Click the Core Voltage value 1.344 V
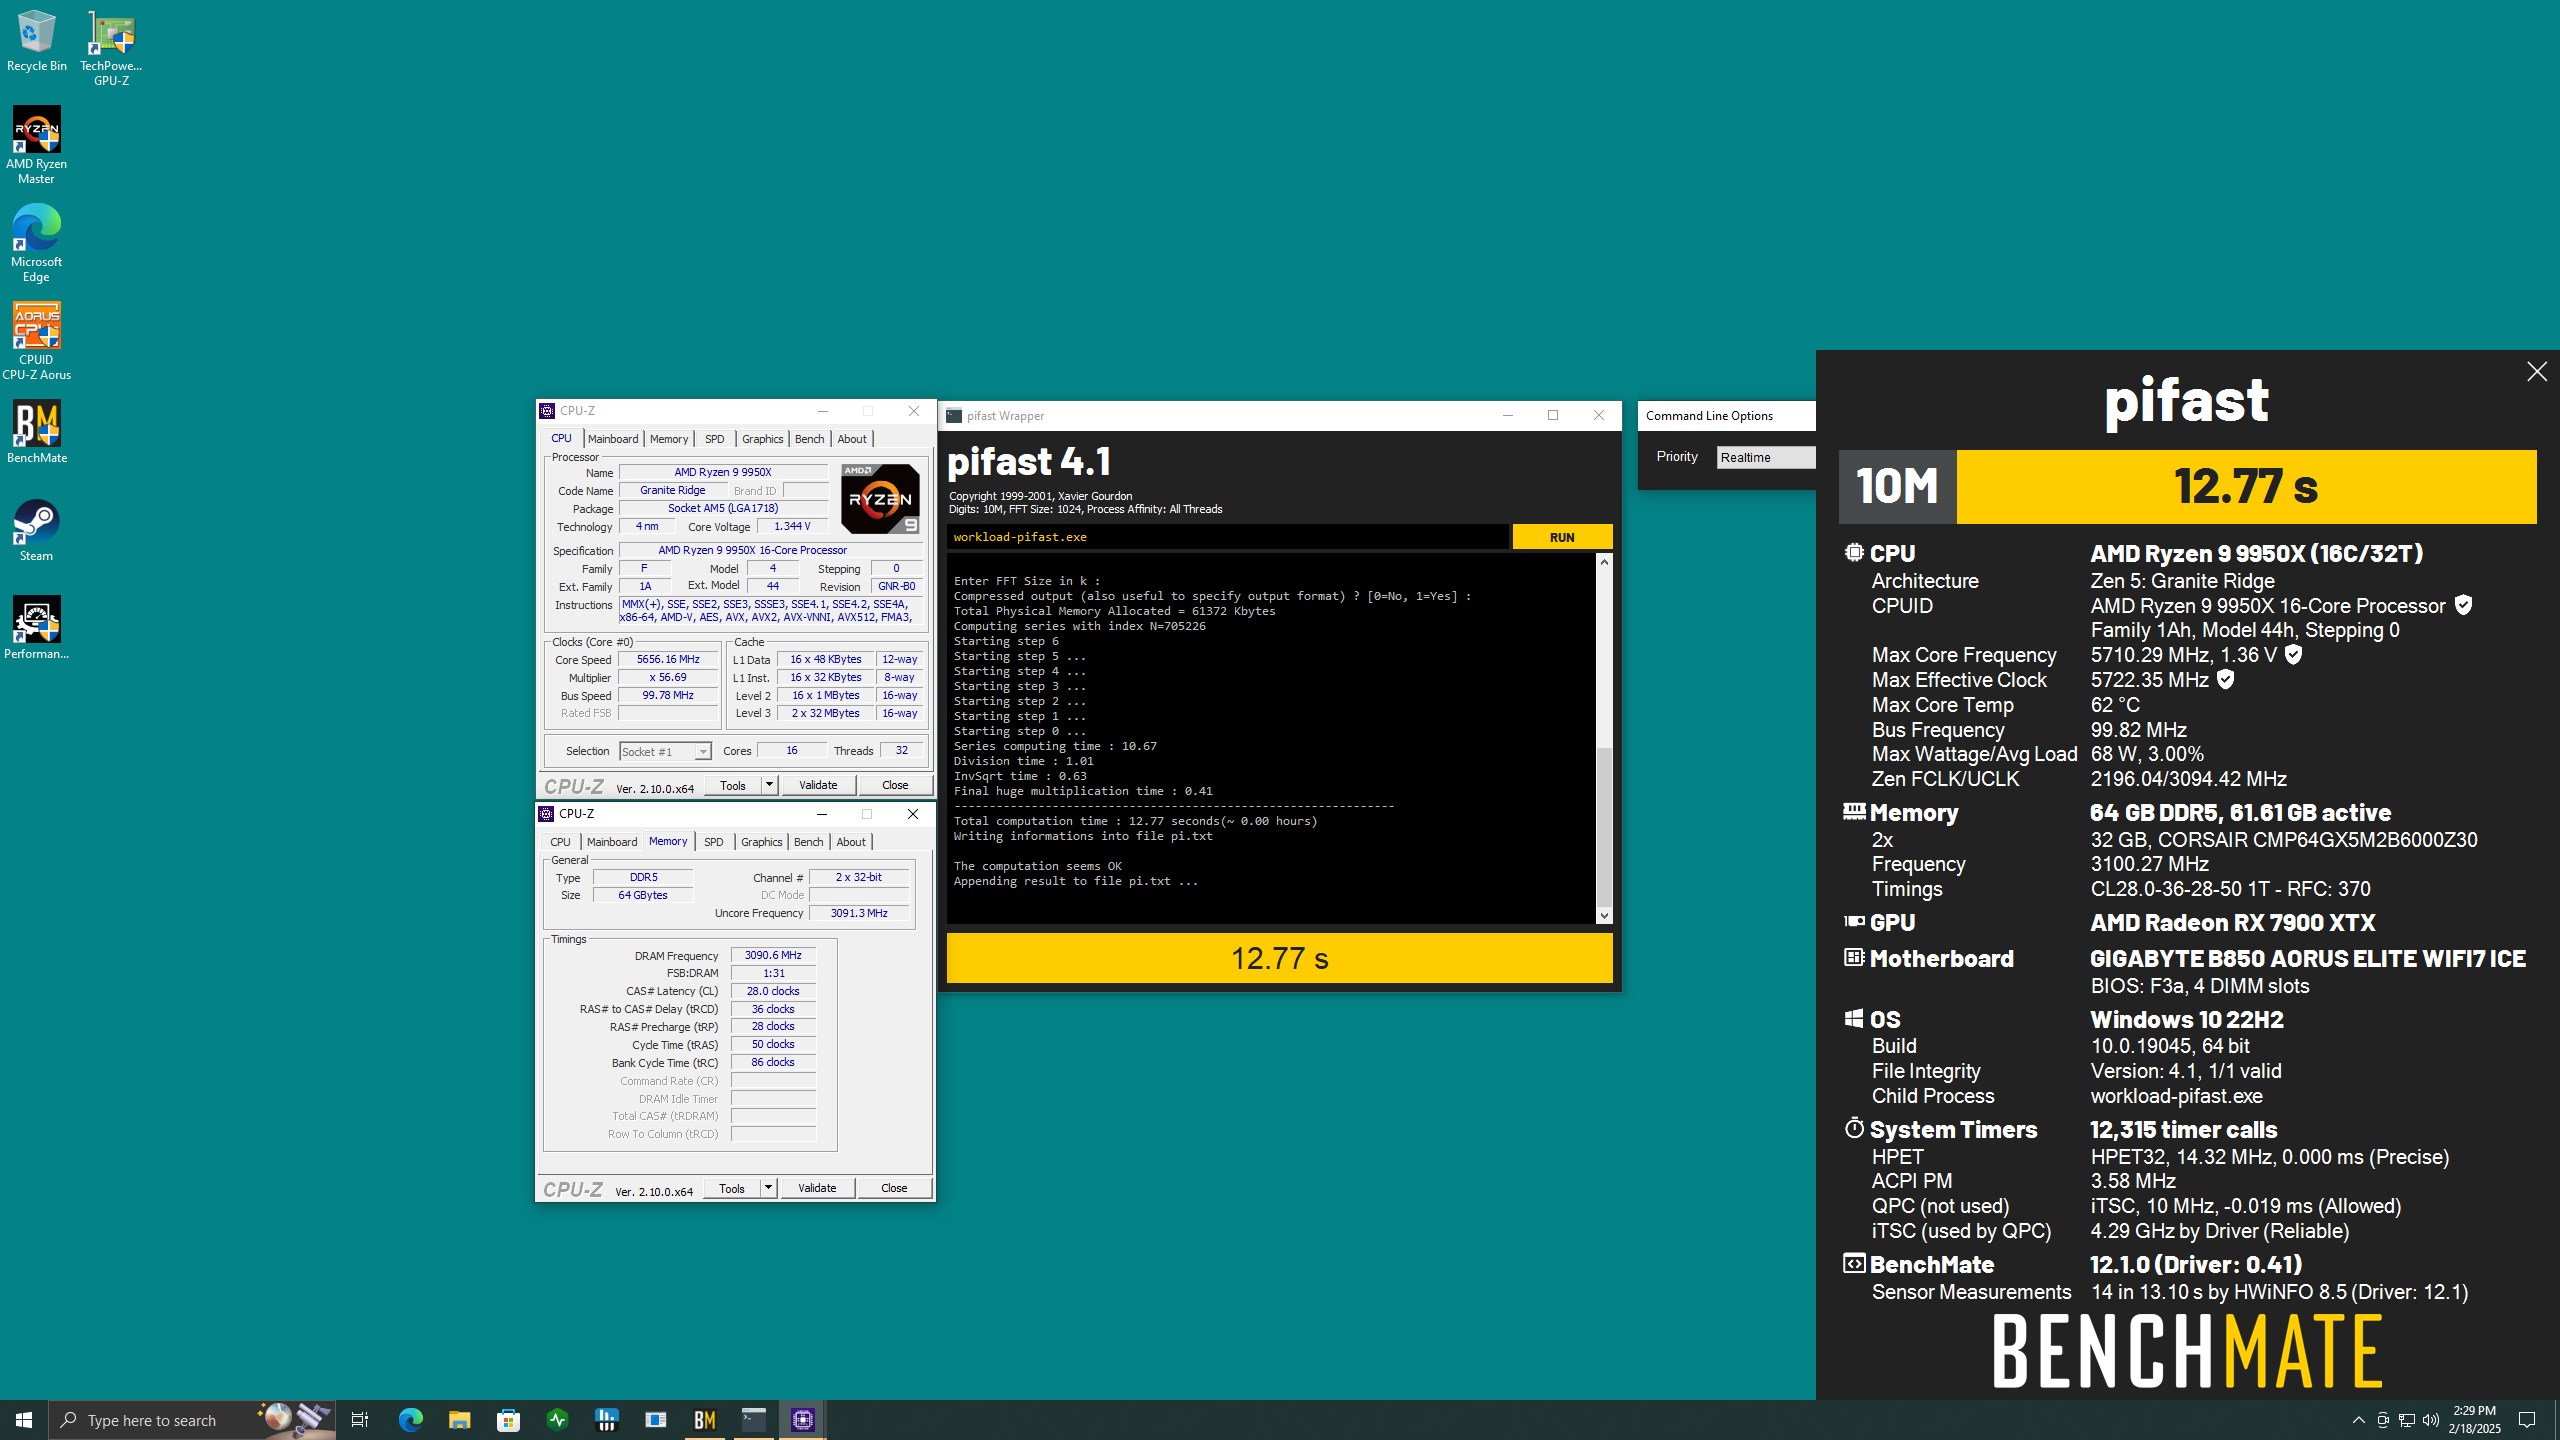The image size is (2560, 1440). tap(792, 527)
